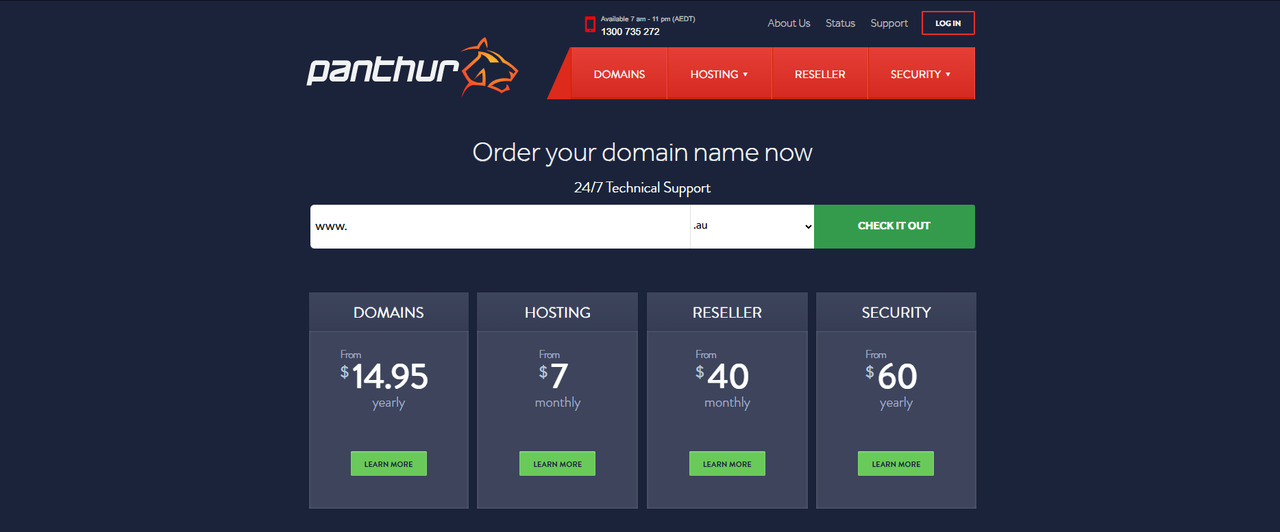Click the HOSTING card heading
Viewport: 1280px width, 532px height.
point(557,313)
